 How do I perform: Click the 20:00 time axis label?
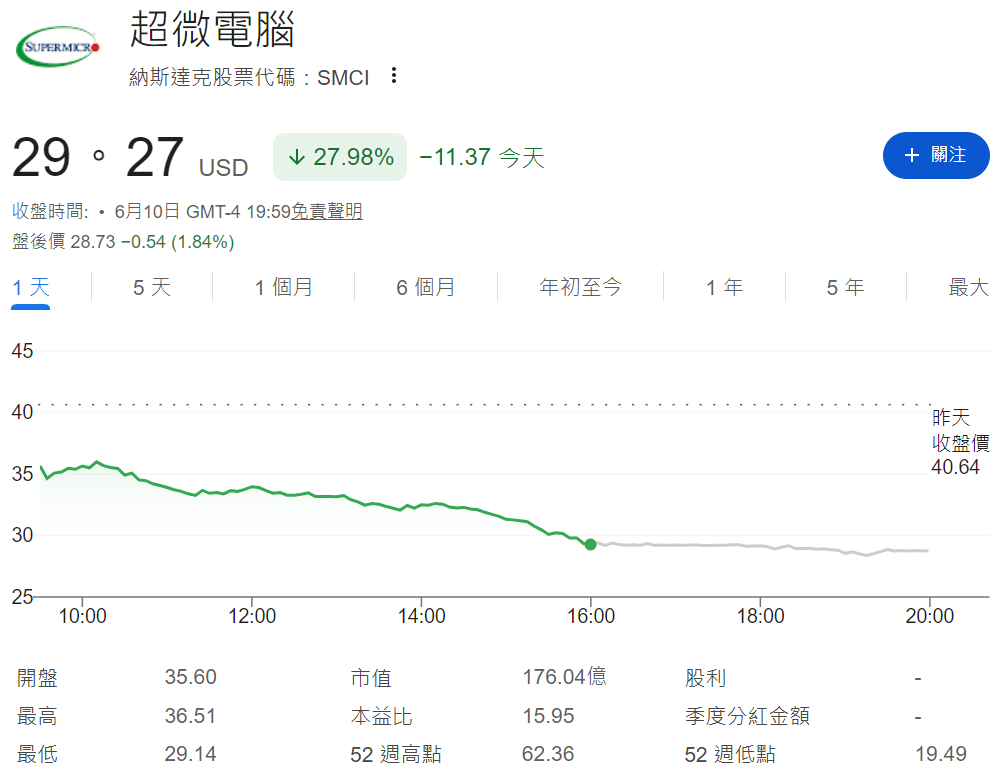tap(930, 616)
